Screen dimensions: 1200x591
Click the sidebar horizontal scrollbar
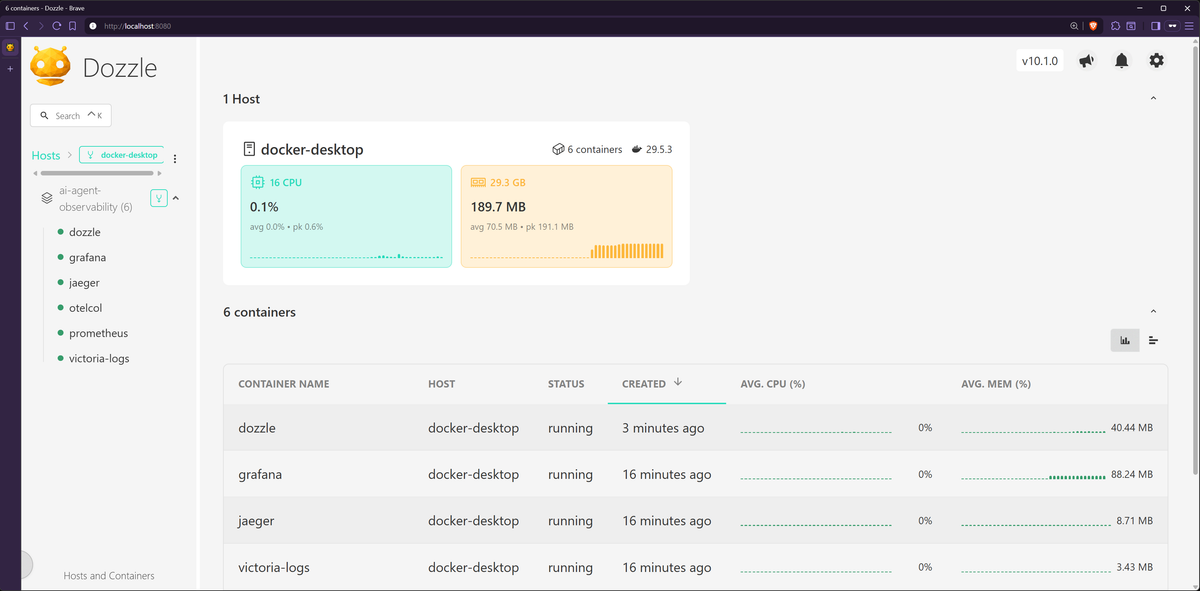click(x=99, y=173)
